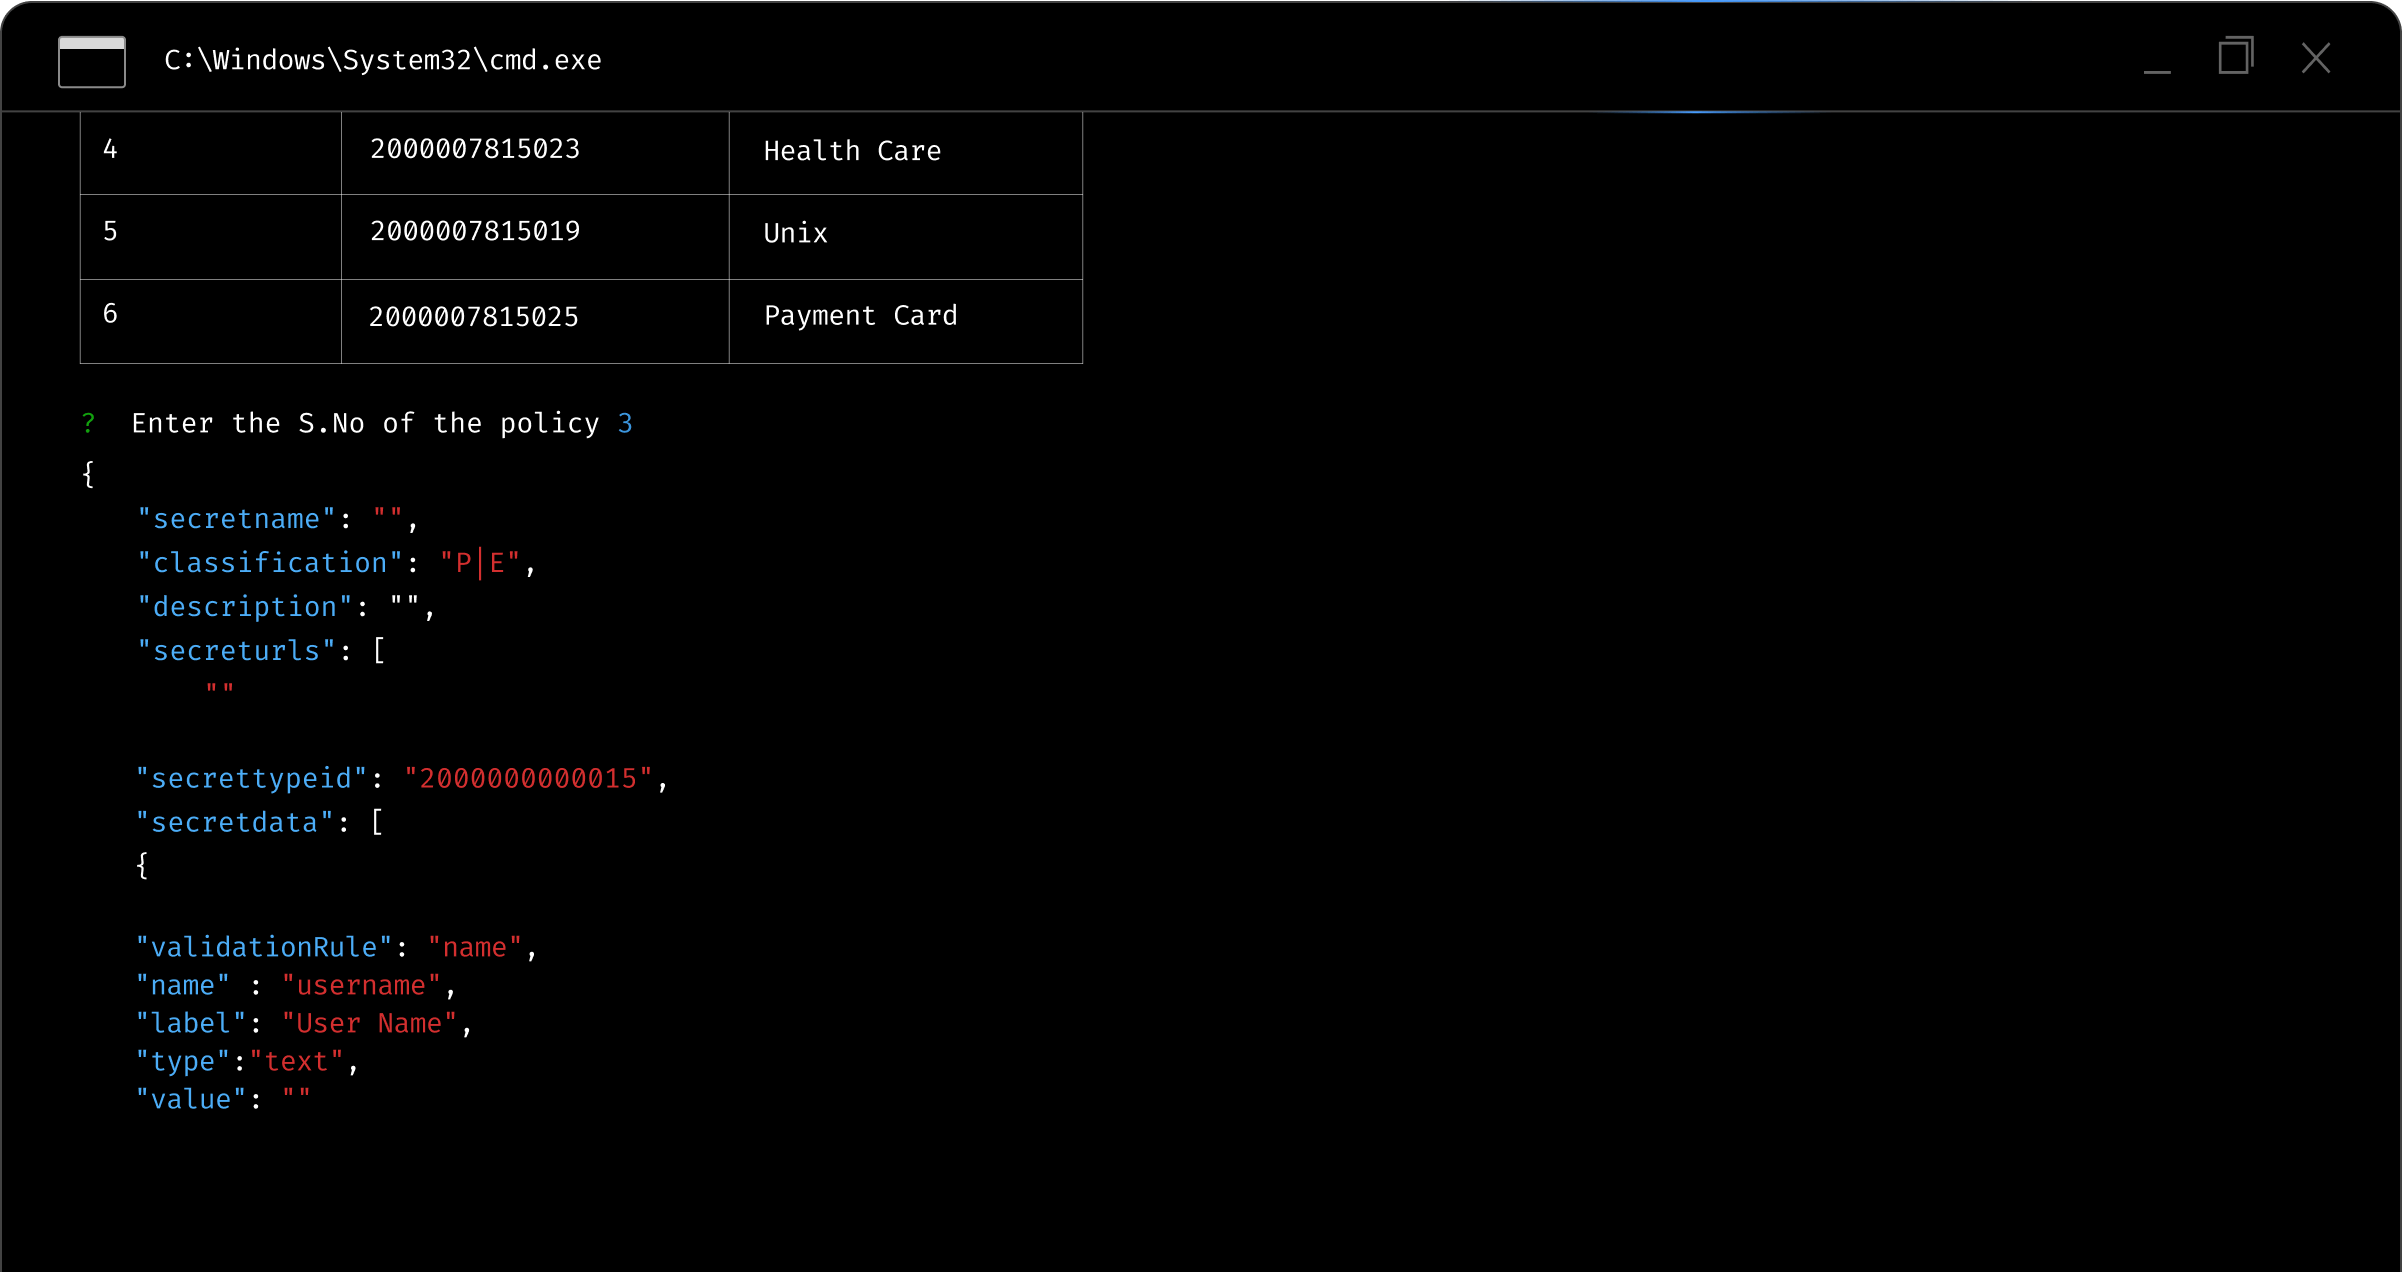Viewport: 2402px width, 1272px height.
Task: Click the green question mark prompt symbol
Action: pyautogui.click(x=88, y=423)
